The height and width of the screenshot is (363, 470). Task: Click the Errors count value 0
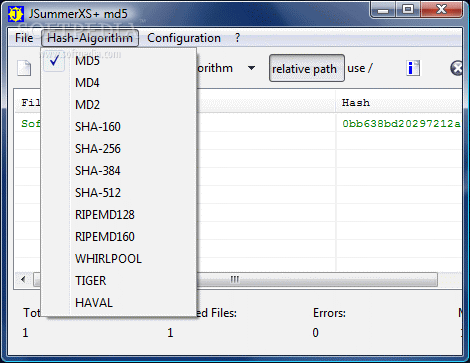point(315,333)
